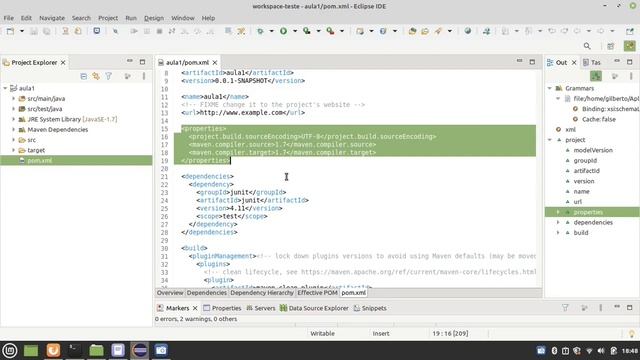Open the File menu
The image size is (640, 360).
(x=9, y=18)
